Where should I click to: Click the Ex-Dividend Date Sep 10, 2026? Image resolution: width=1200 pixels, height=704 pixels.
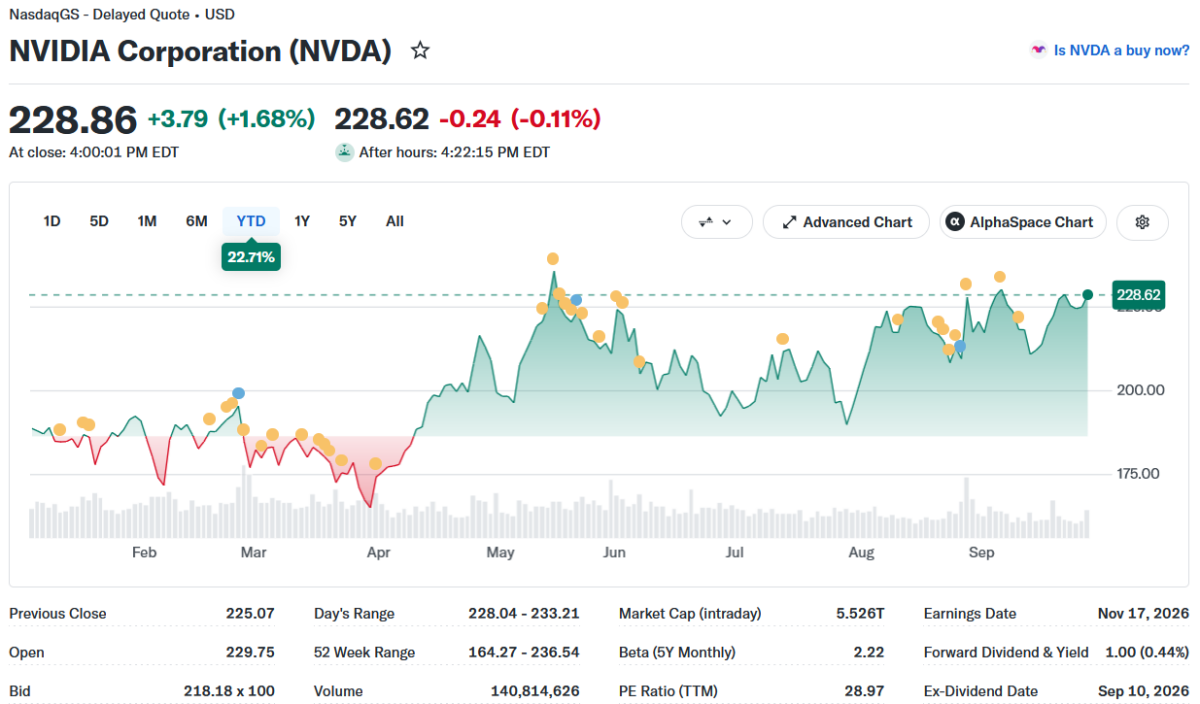coord(1143,691)
